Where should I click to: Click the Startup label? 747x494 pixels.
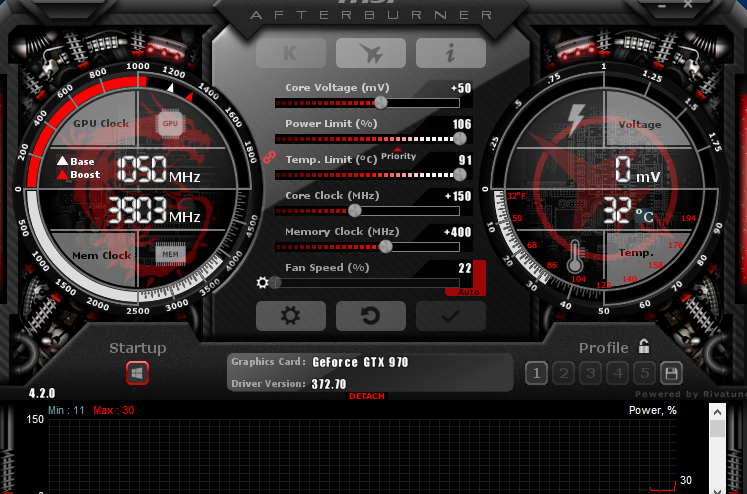138,348
